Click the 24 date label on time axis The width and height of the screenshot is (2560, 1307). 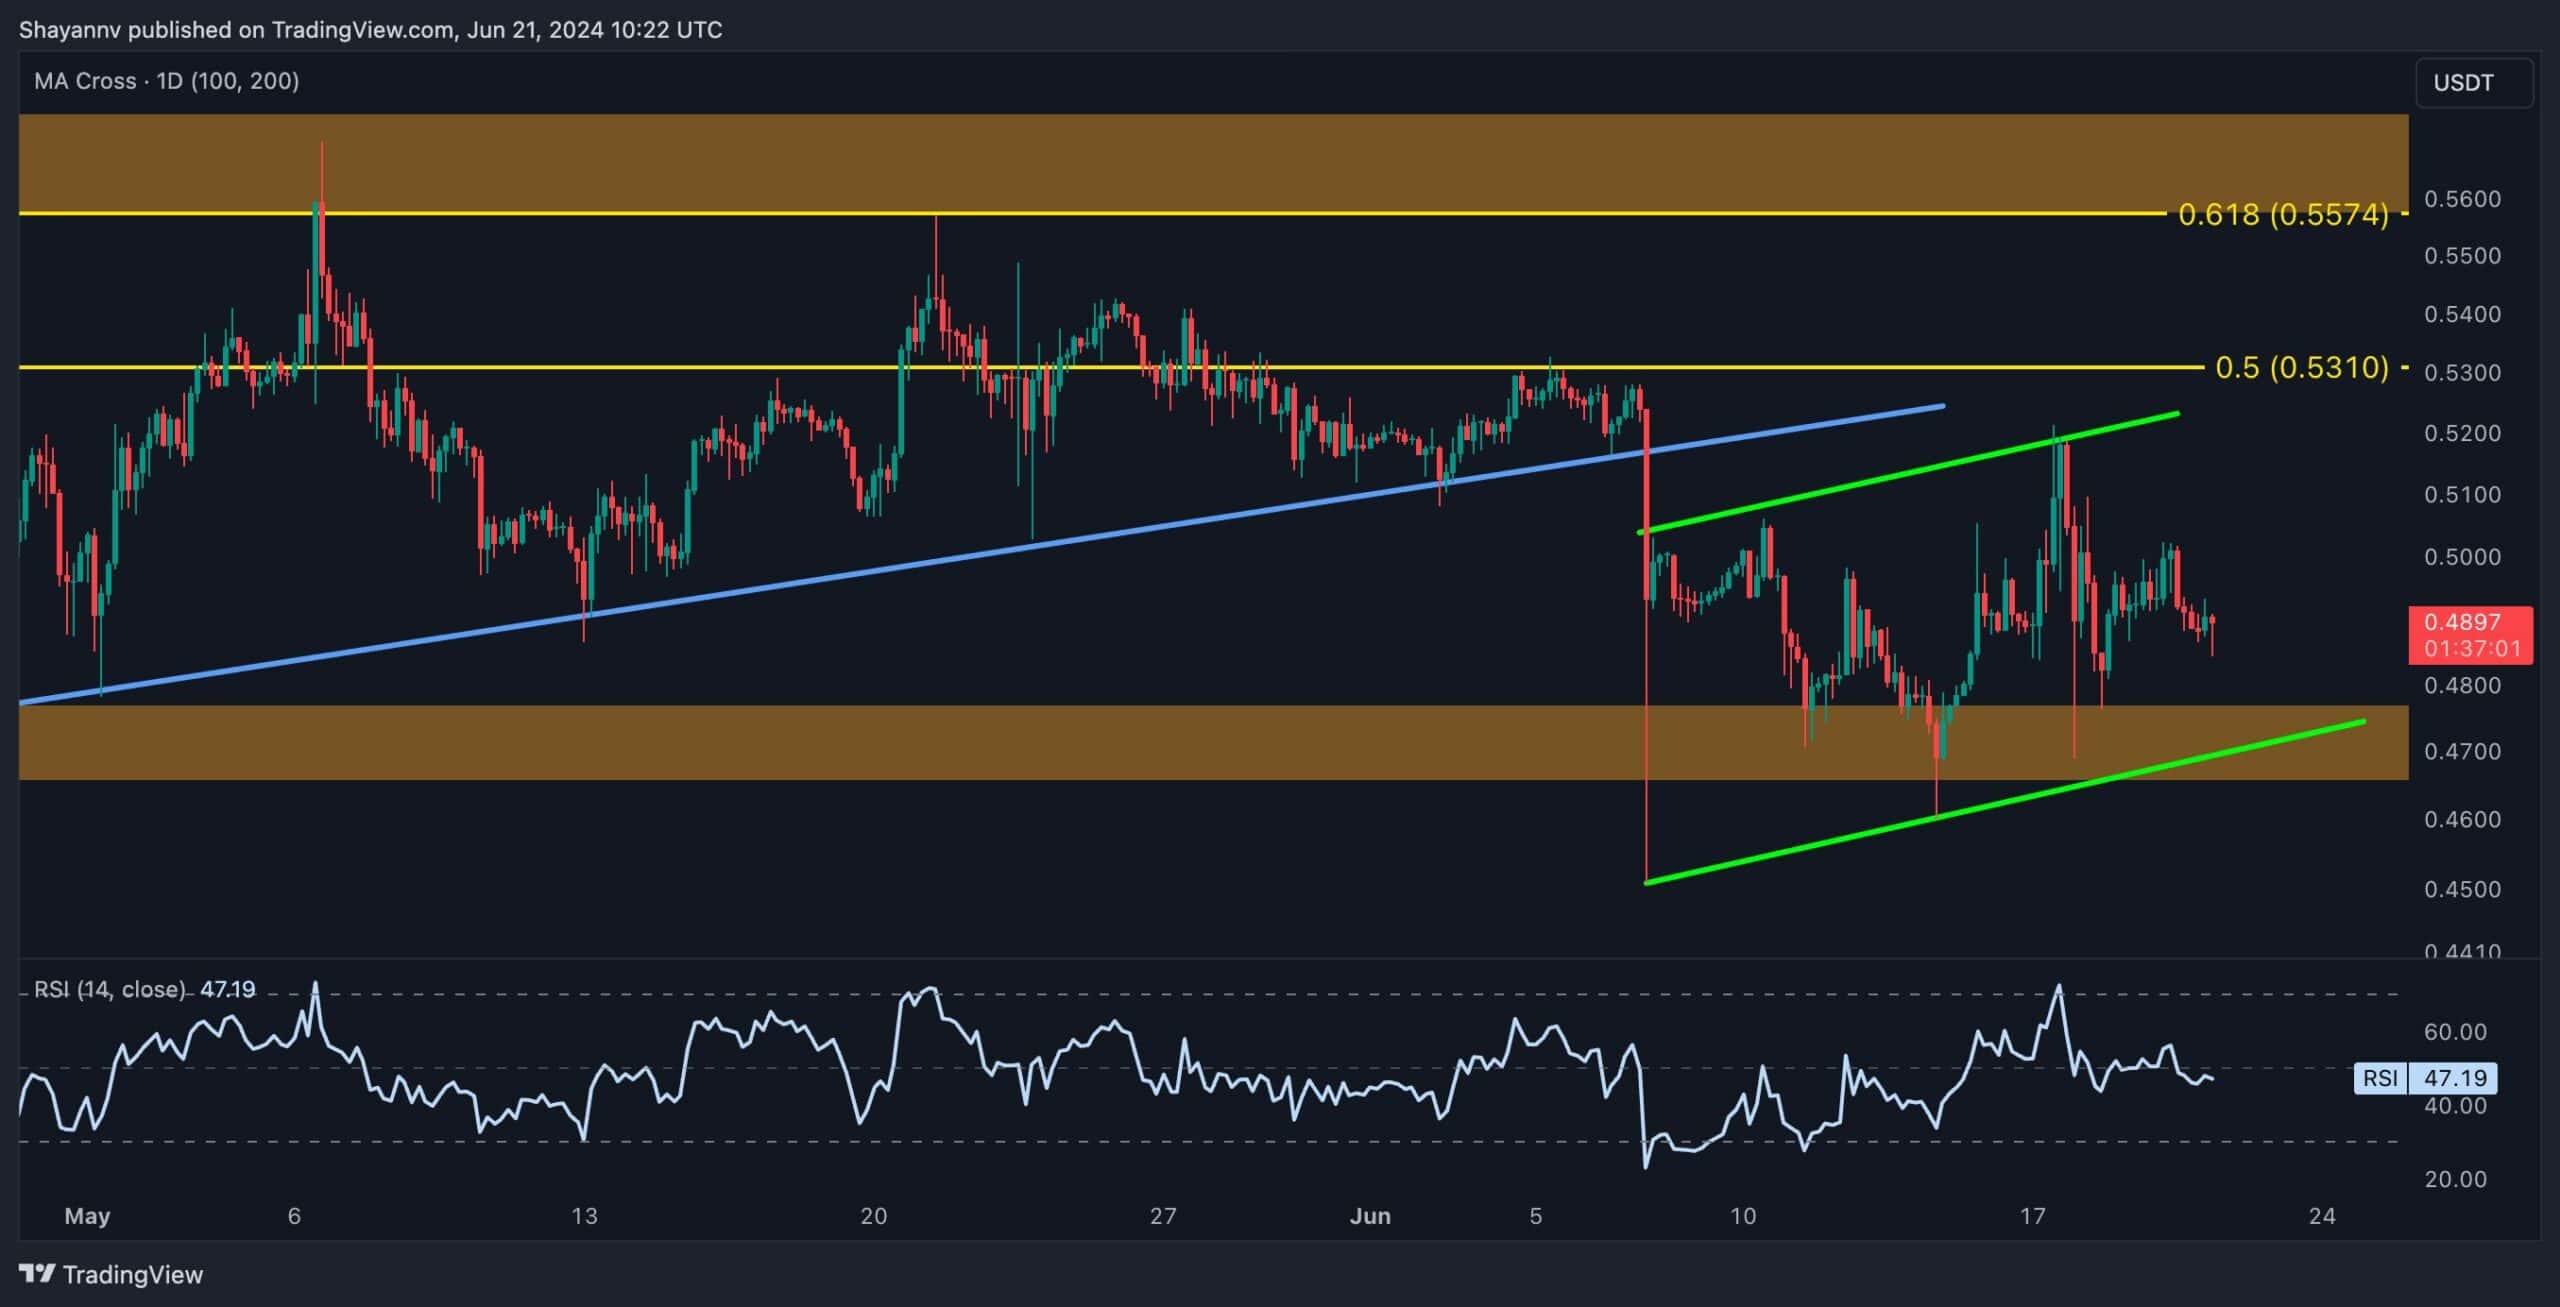[x=2322, y=1216]
